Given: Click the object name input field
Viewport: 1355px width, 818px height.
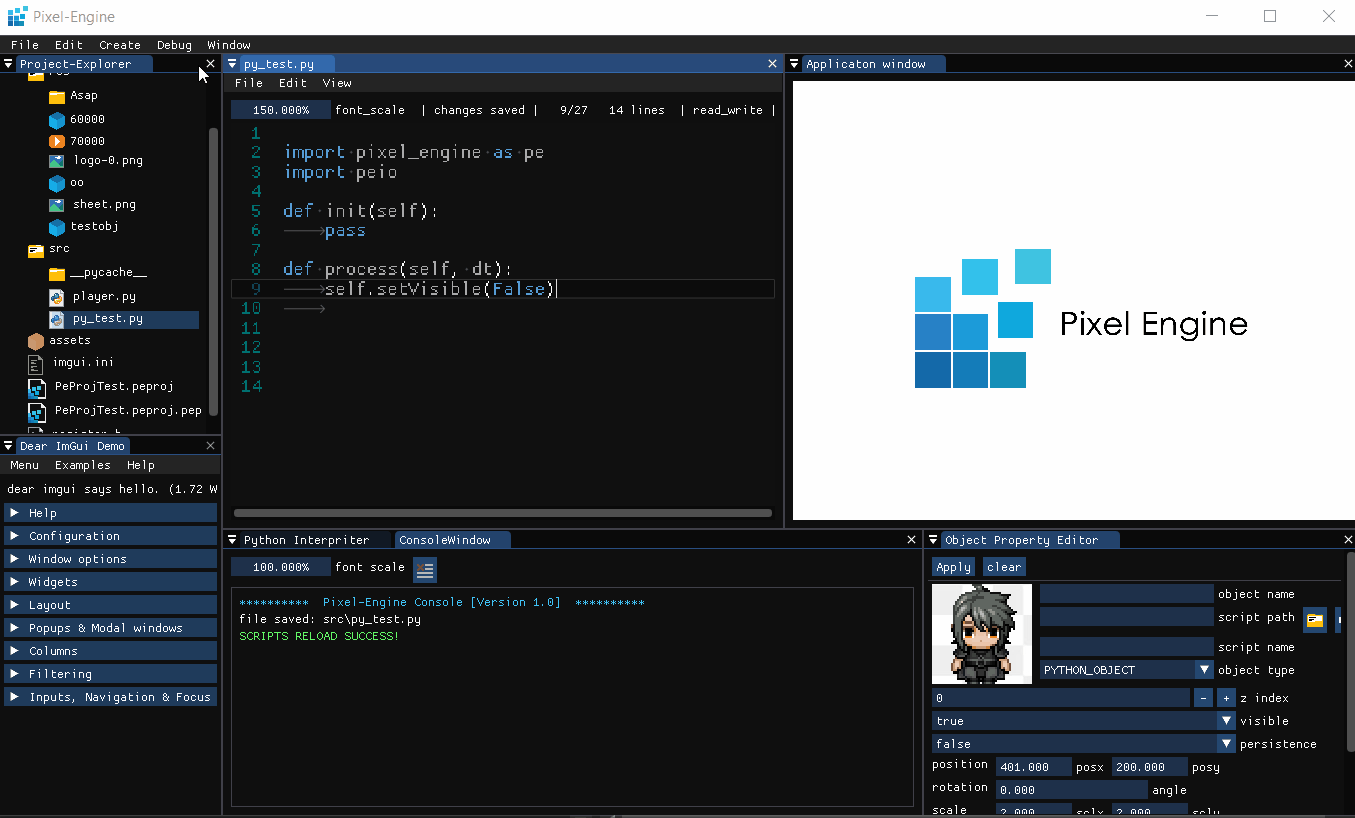Looking at the screenshot, I should [x=1126, y=594].
